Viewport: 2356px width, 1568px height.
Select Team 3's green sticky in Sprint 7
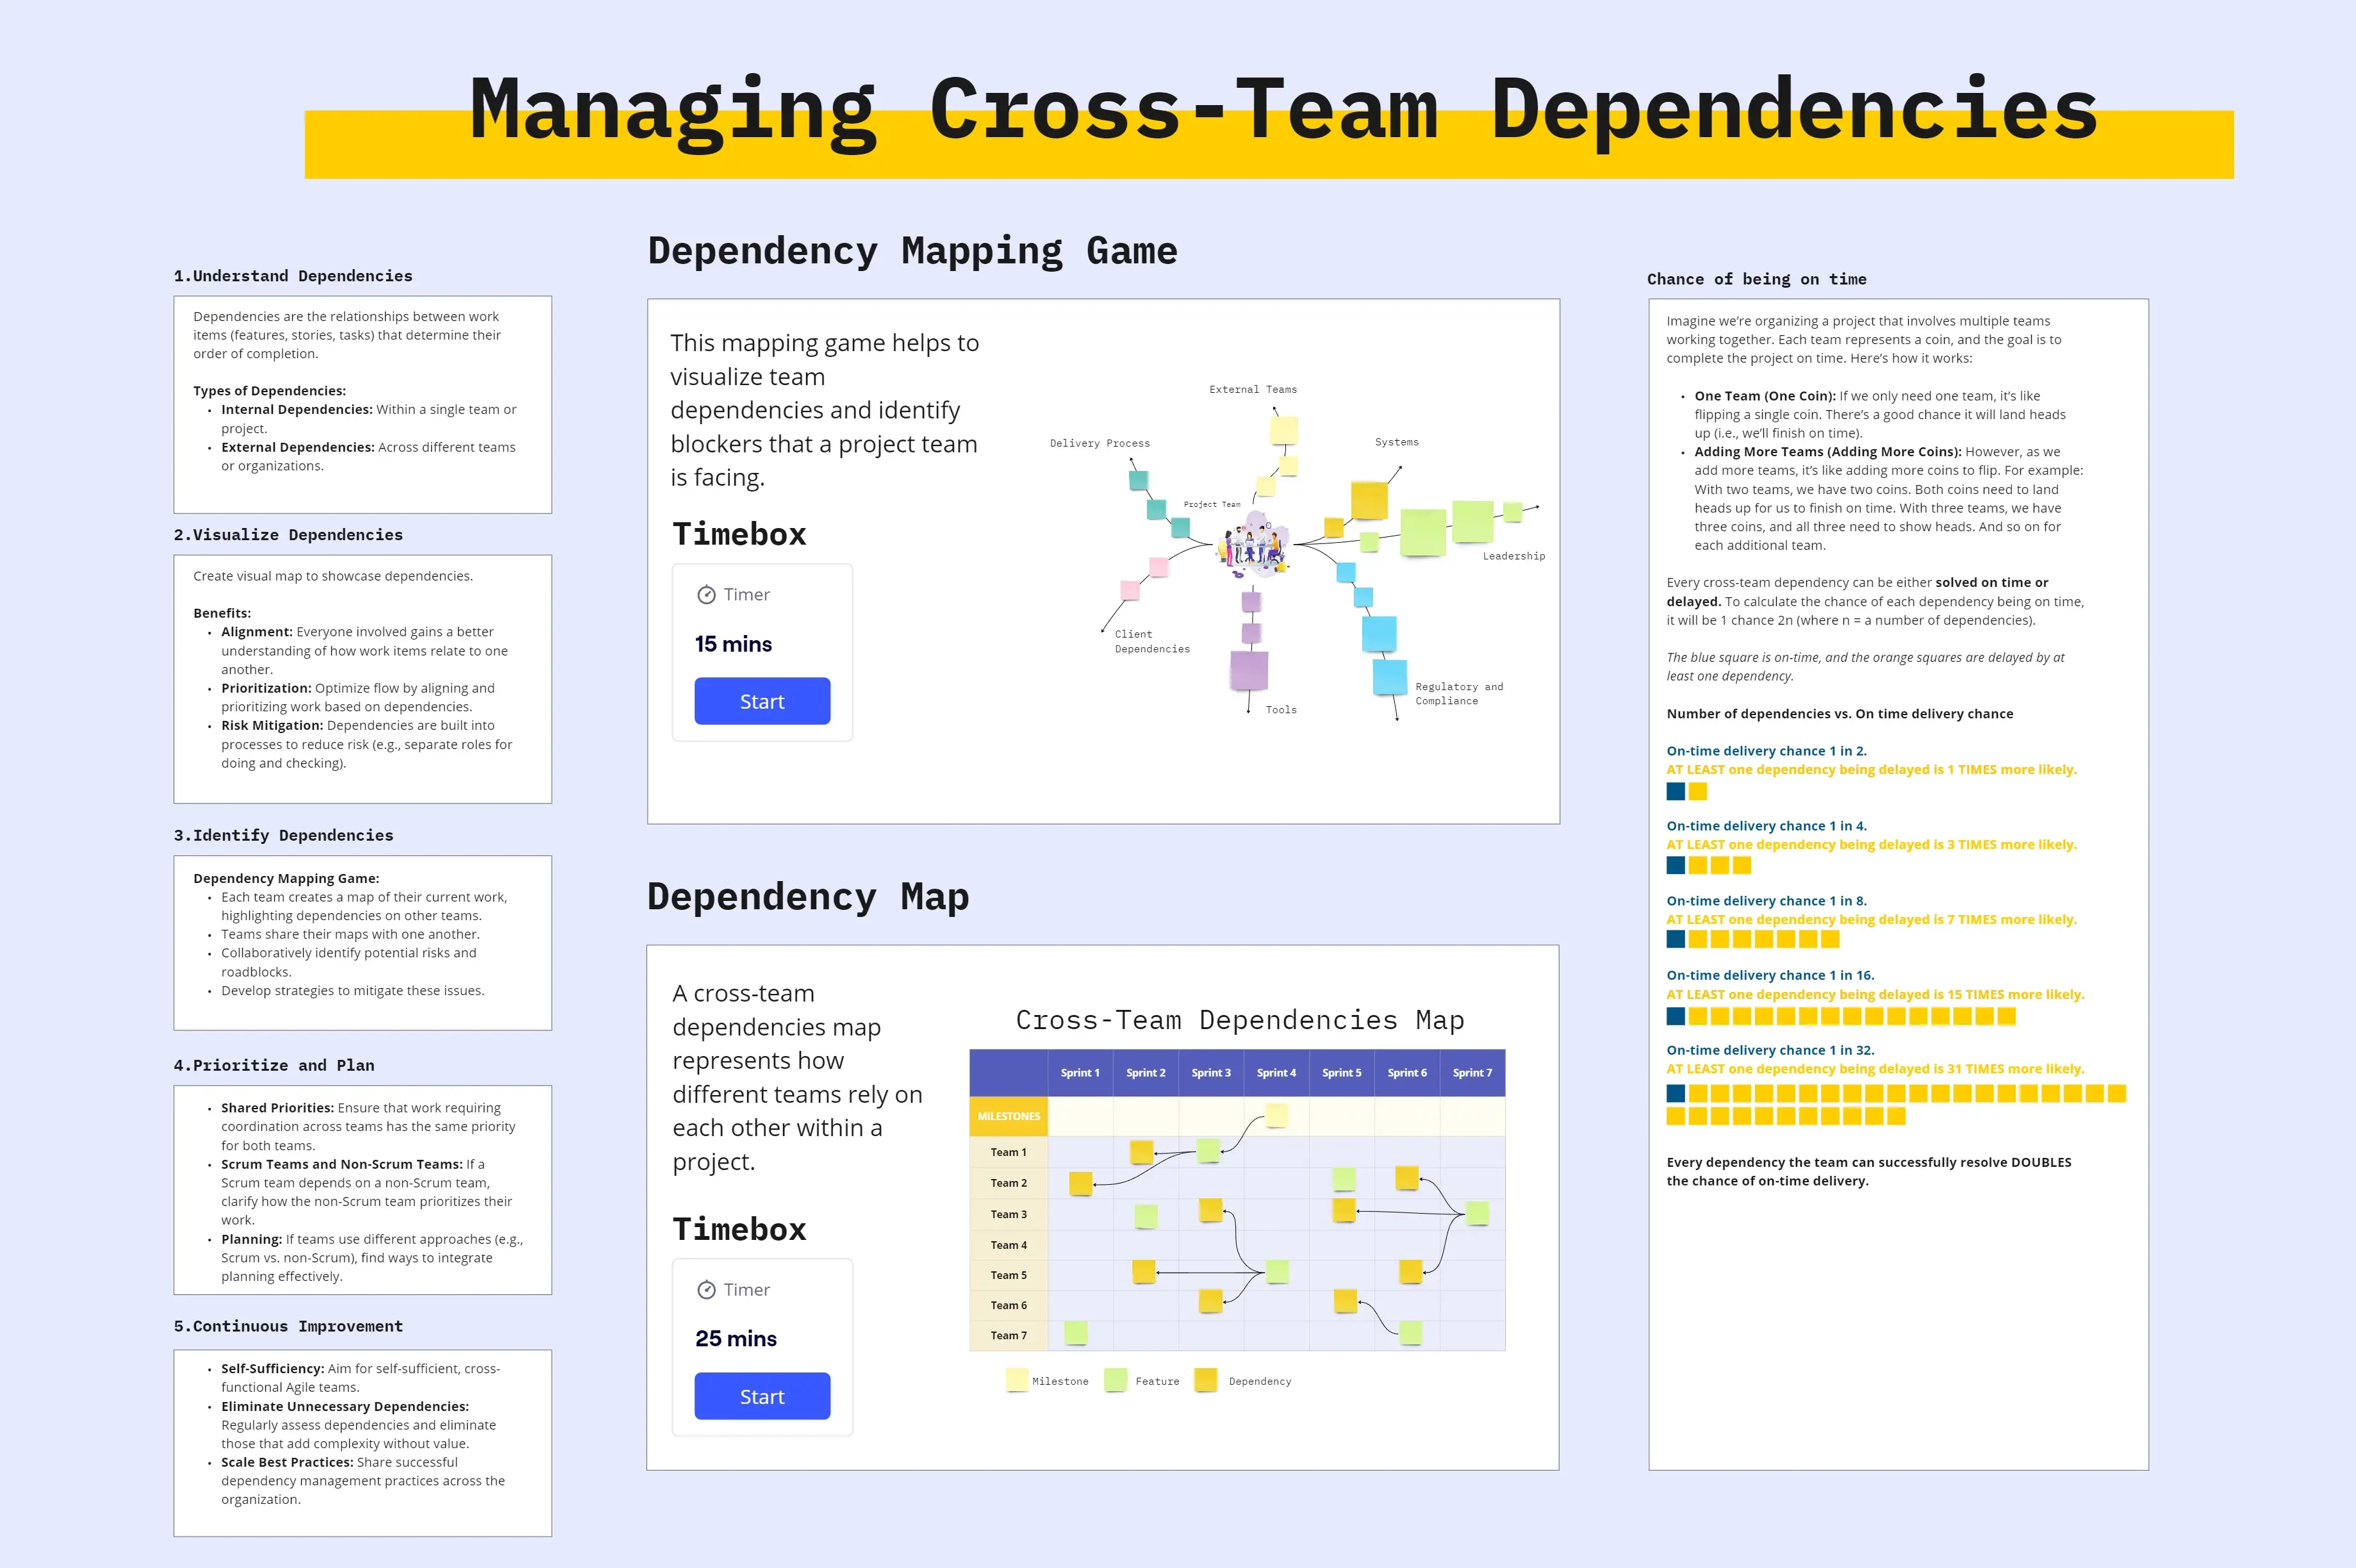[x=1478, y=1214]
